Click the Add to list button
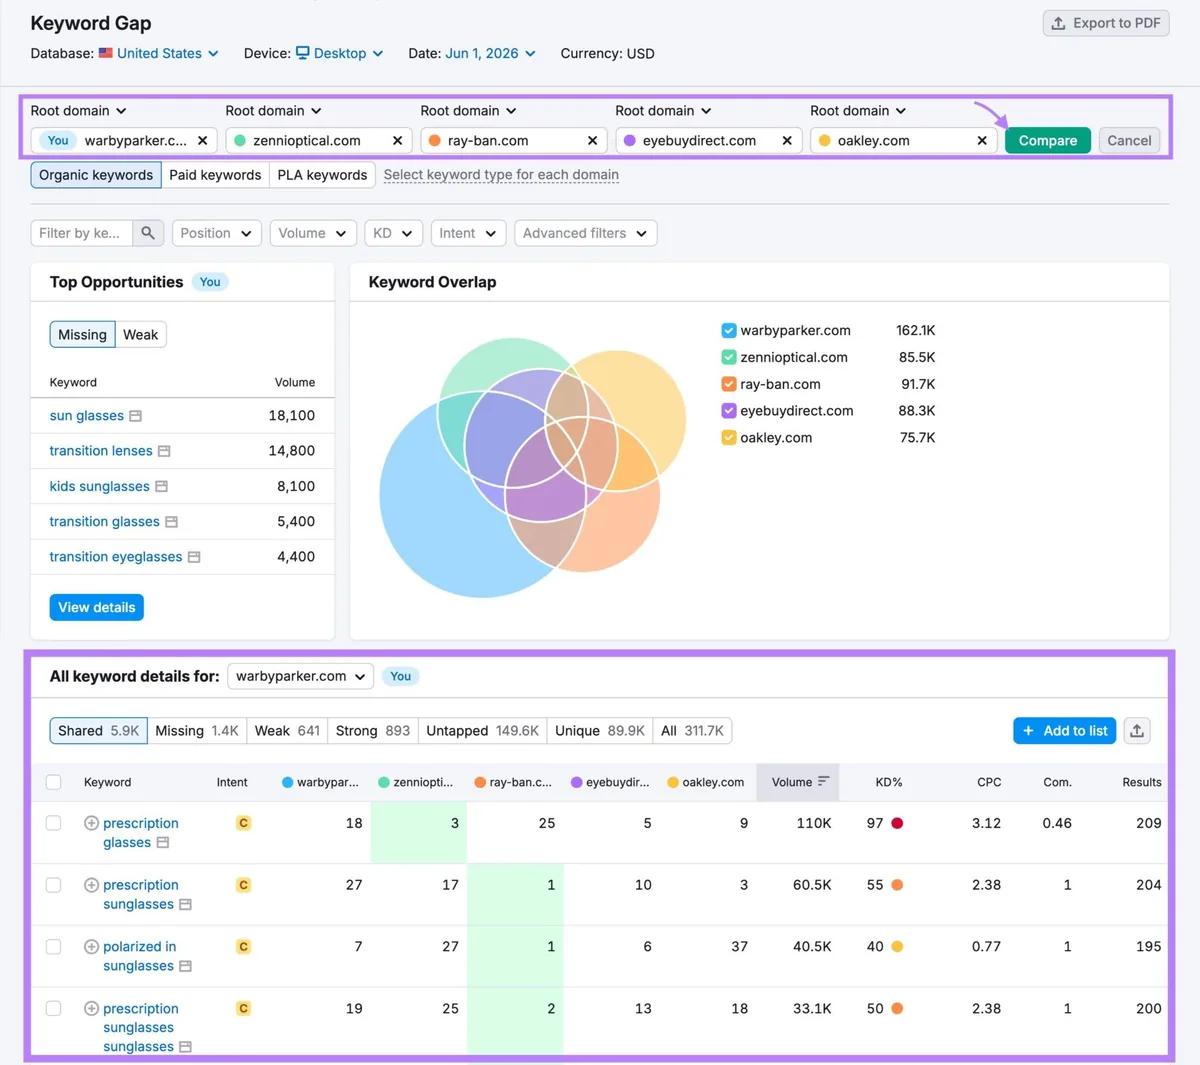 (1065, 731)
